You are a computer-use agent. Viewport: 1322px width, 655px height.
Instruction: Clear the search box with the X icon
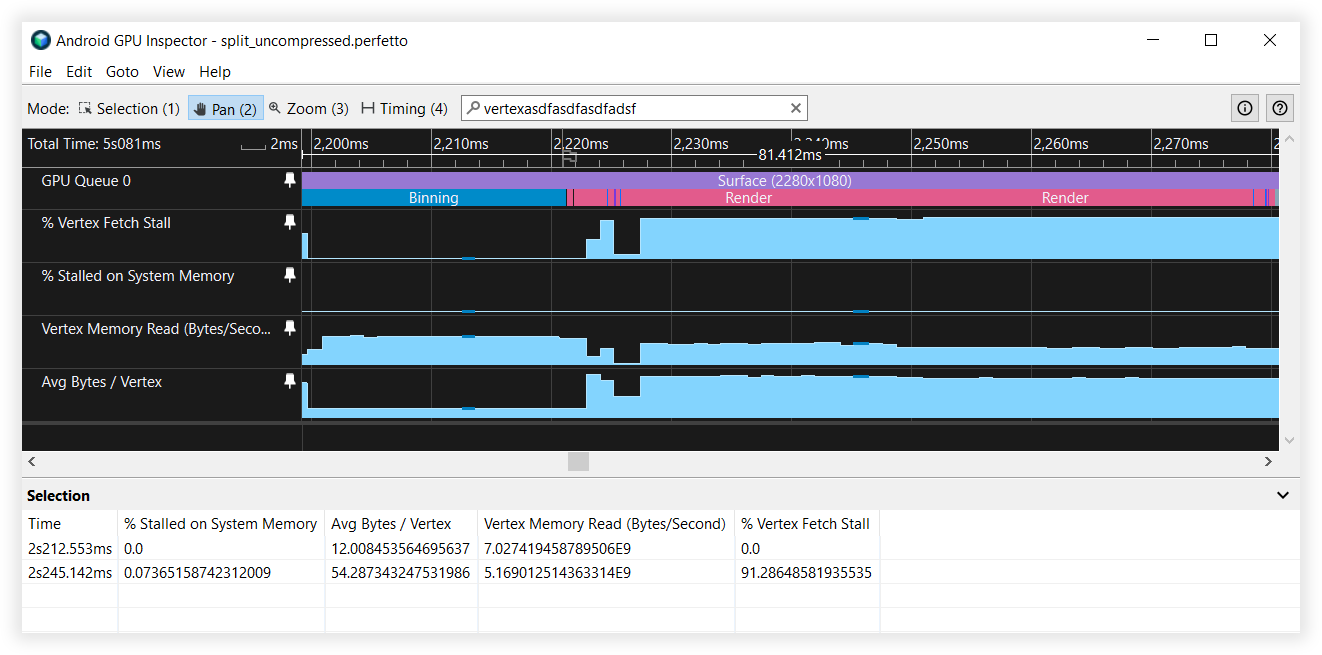tap(796, 107)
